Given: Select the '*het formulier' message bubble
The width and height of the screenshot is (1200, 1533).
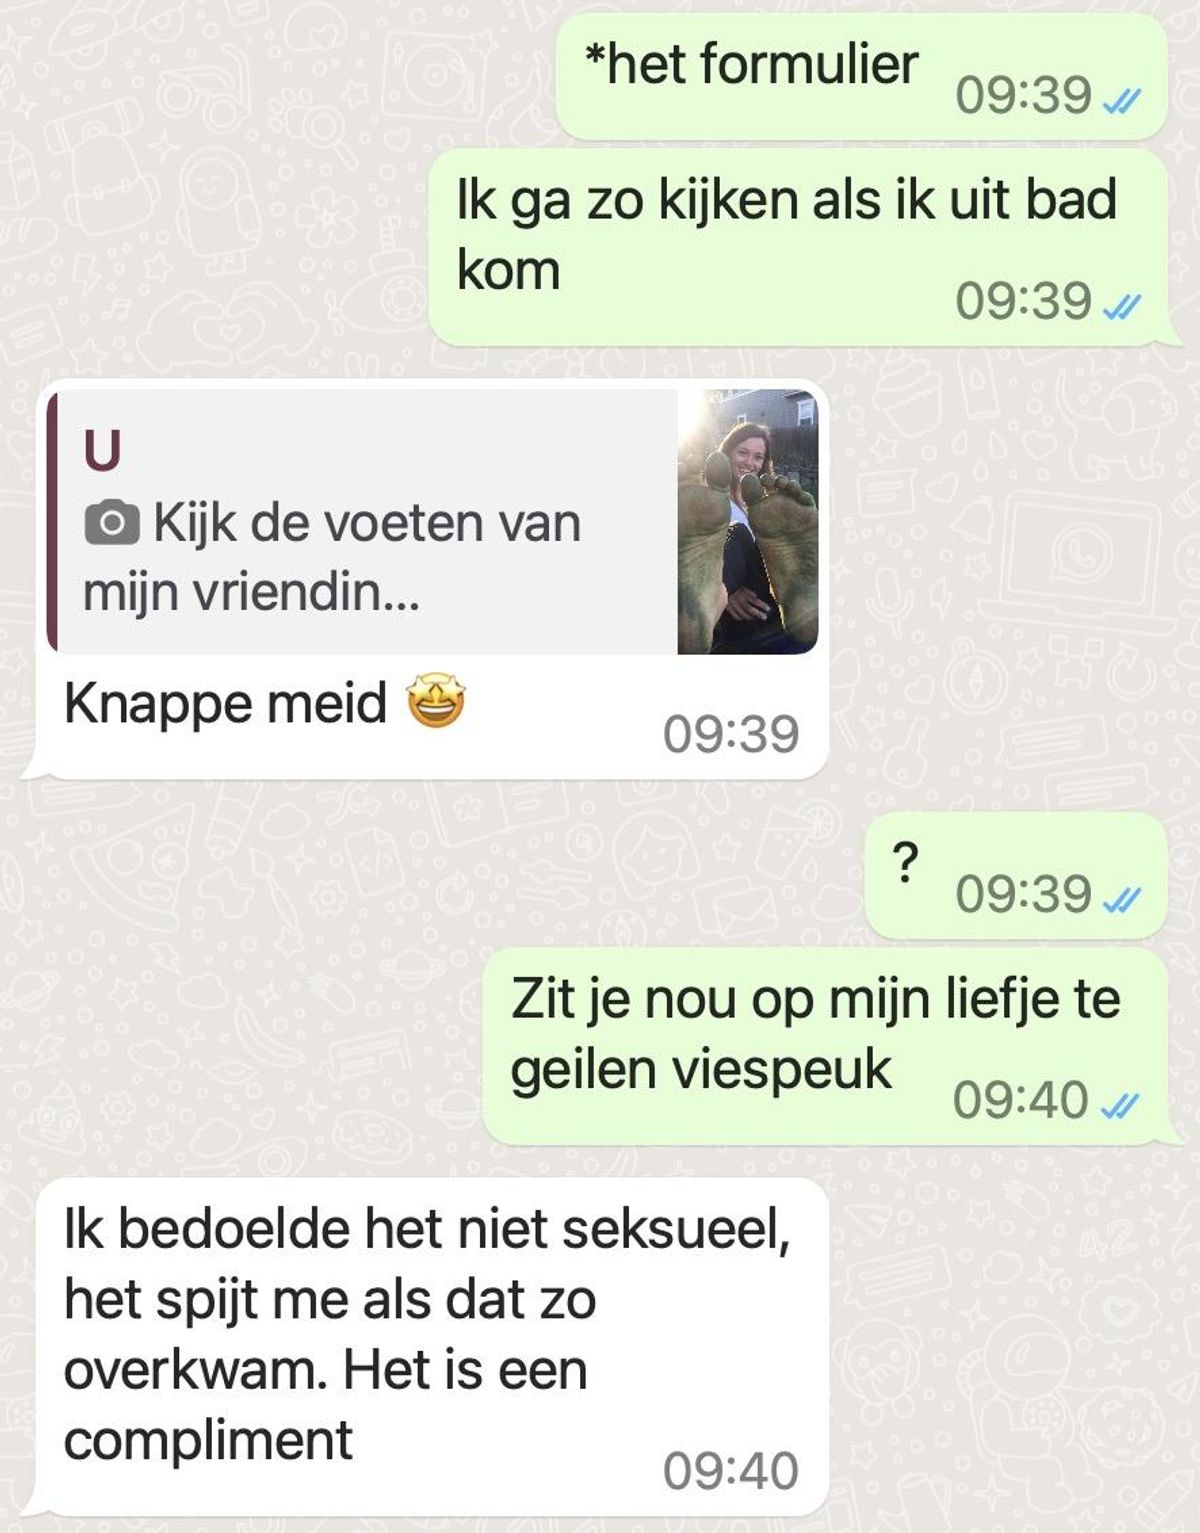Looking at the screenshot, I should click(862, 77).
